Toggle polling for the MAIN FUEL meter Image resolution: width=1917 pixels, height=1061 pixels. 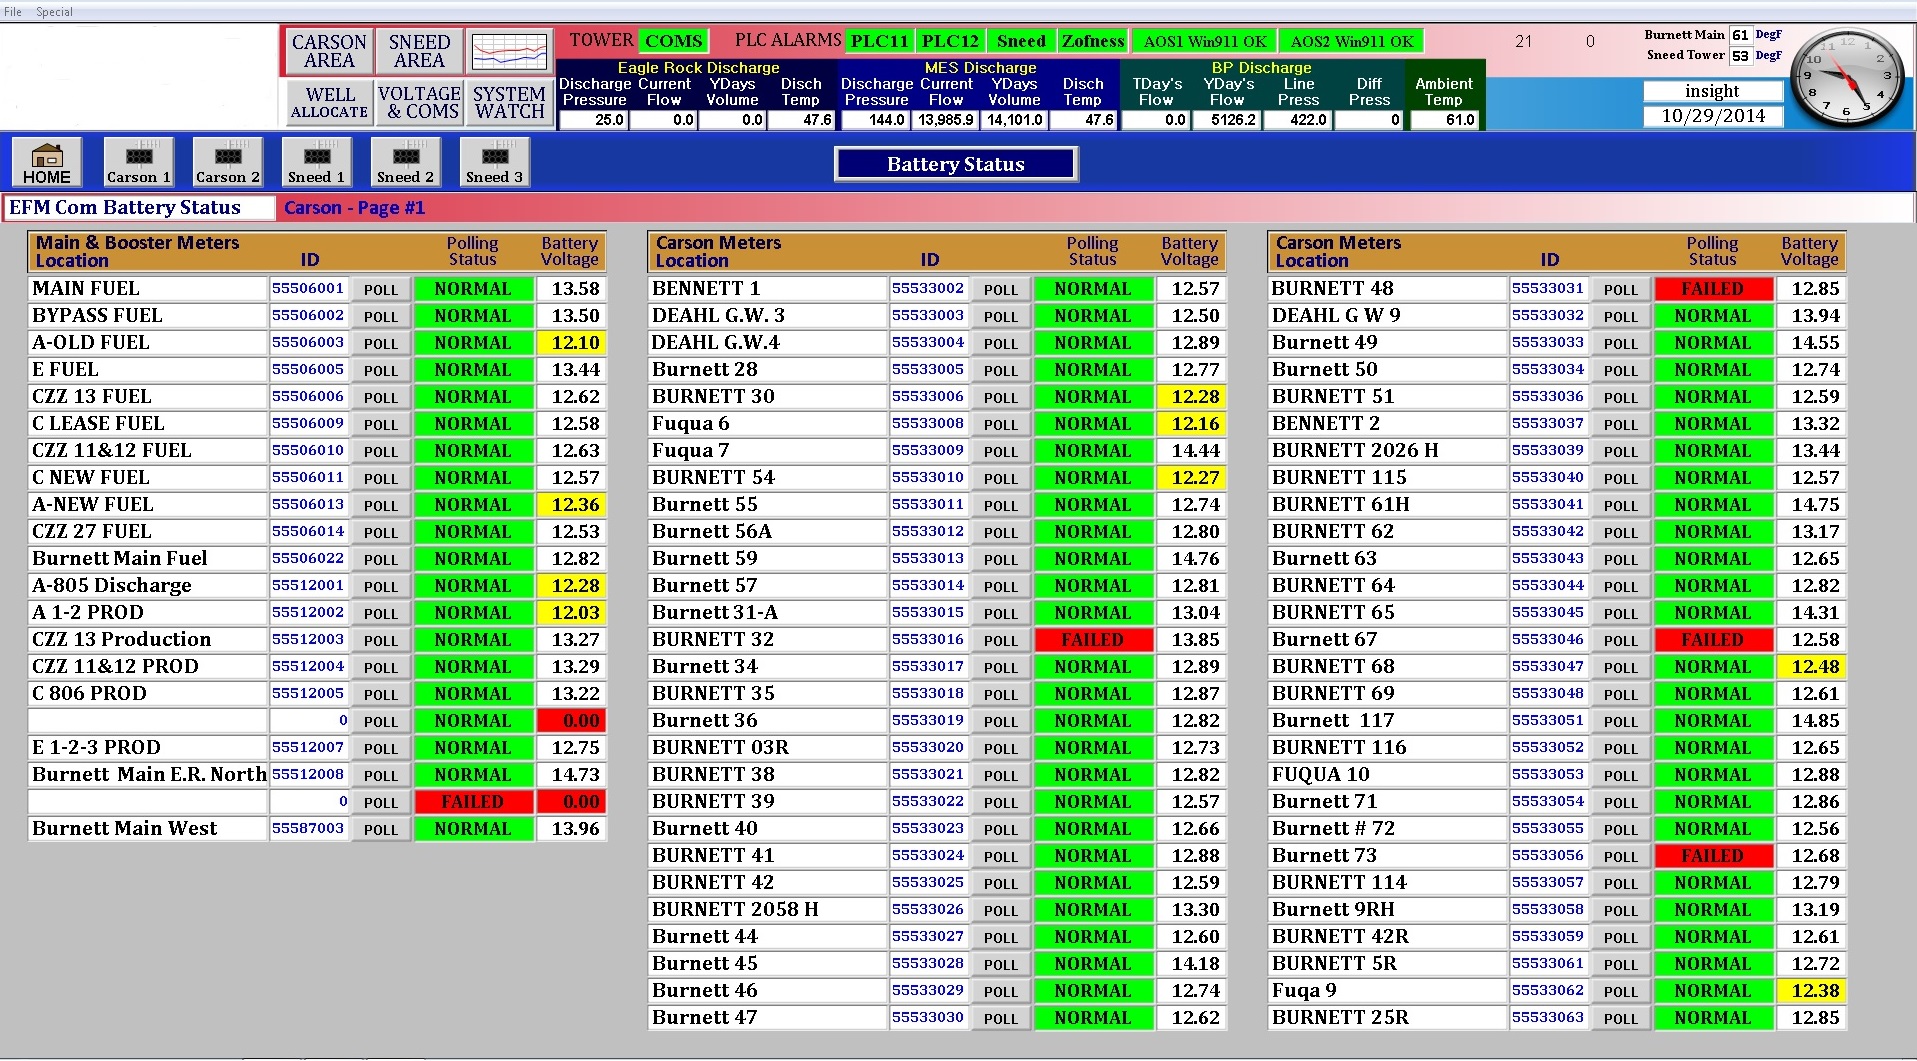pos(381,289)
